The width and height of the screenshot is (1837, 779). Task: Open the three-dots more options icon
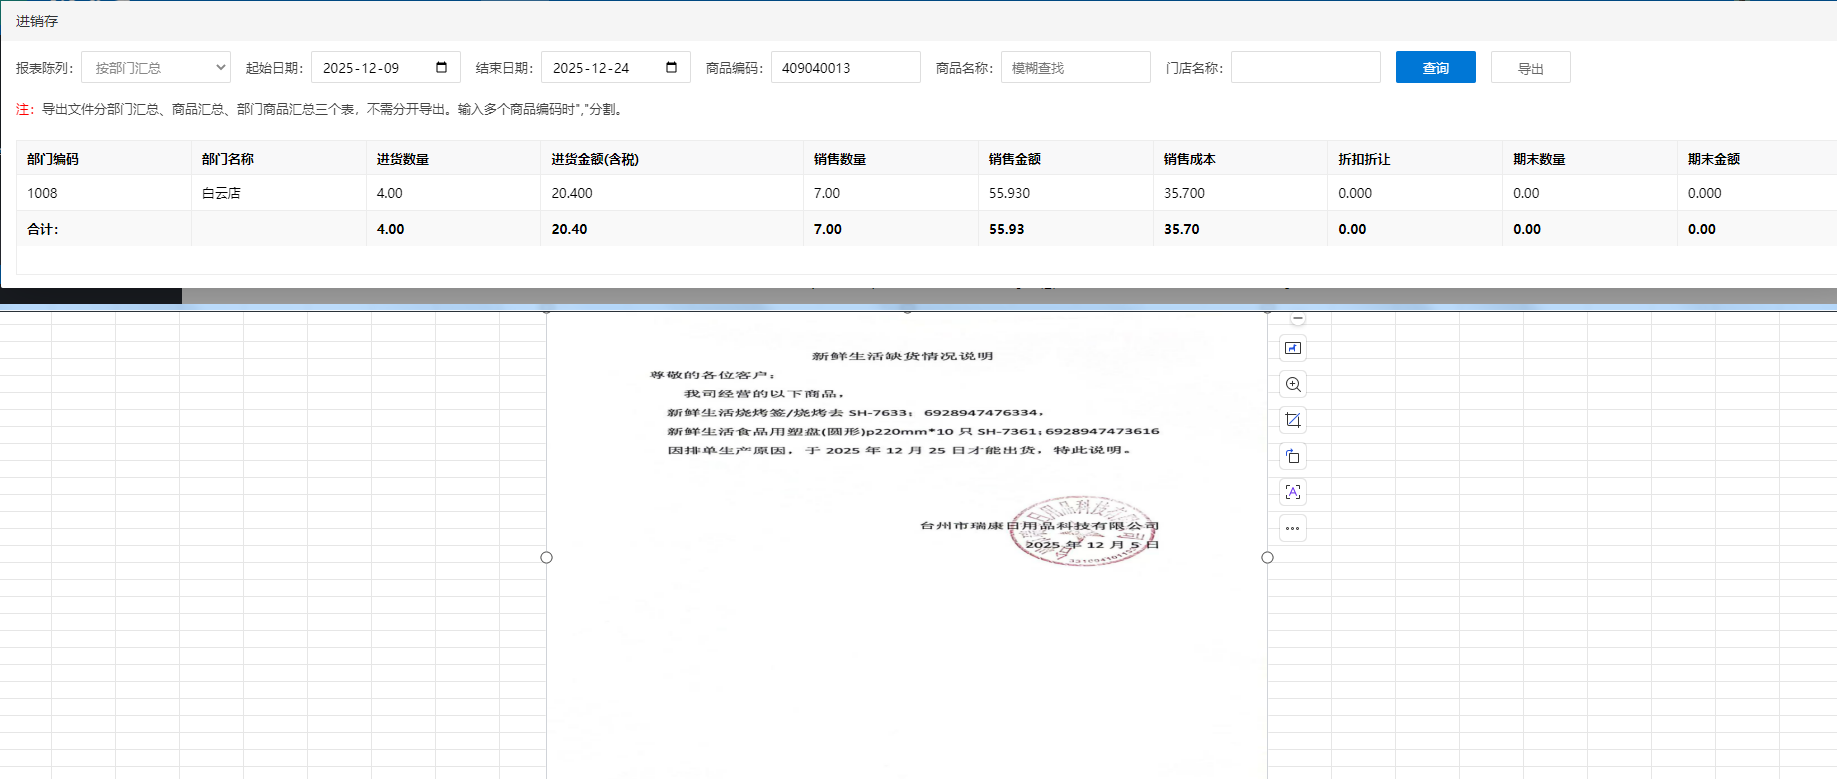1293,528
